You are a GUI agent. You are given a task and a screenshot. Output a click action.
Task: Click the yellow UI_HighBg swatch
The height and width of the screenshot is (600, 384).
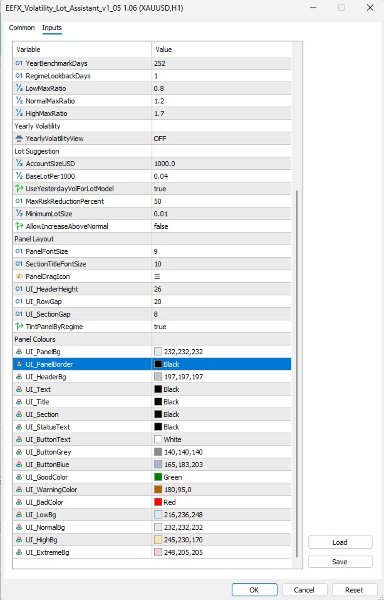158,540
